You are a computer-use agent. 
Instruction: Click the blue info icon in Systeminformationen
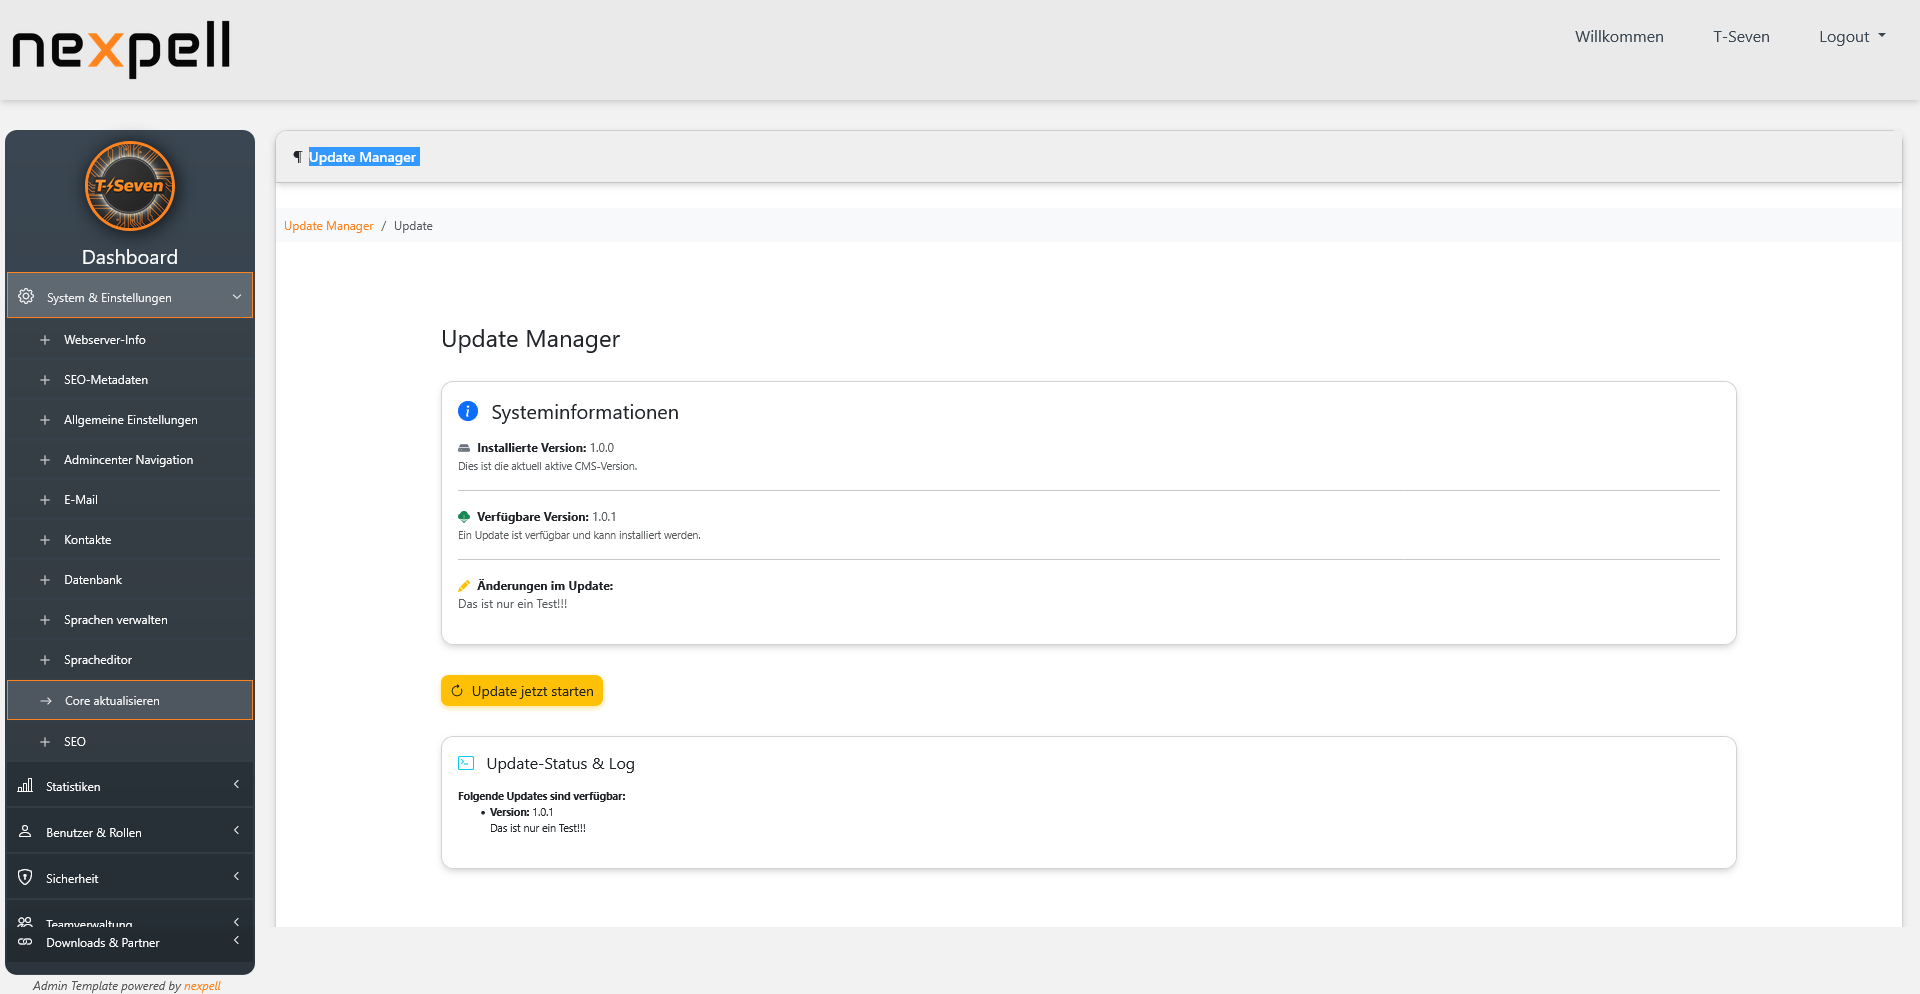click(x=467, y=411)
